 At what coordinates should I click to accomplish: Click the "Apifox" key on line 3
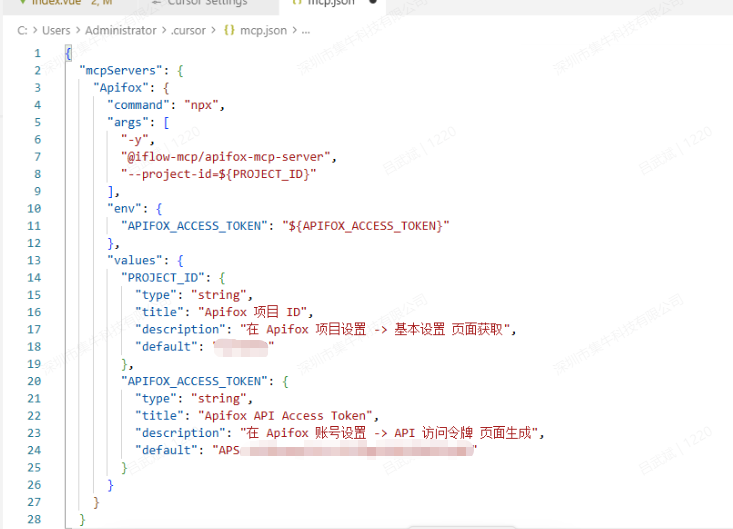point(121,88)
